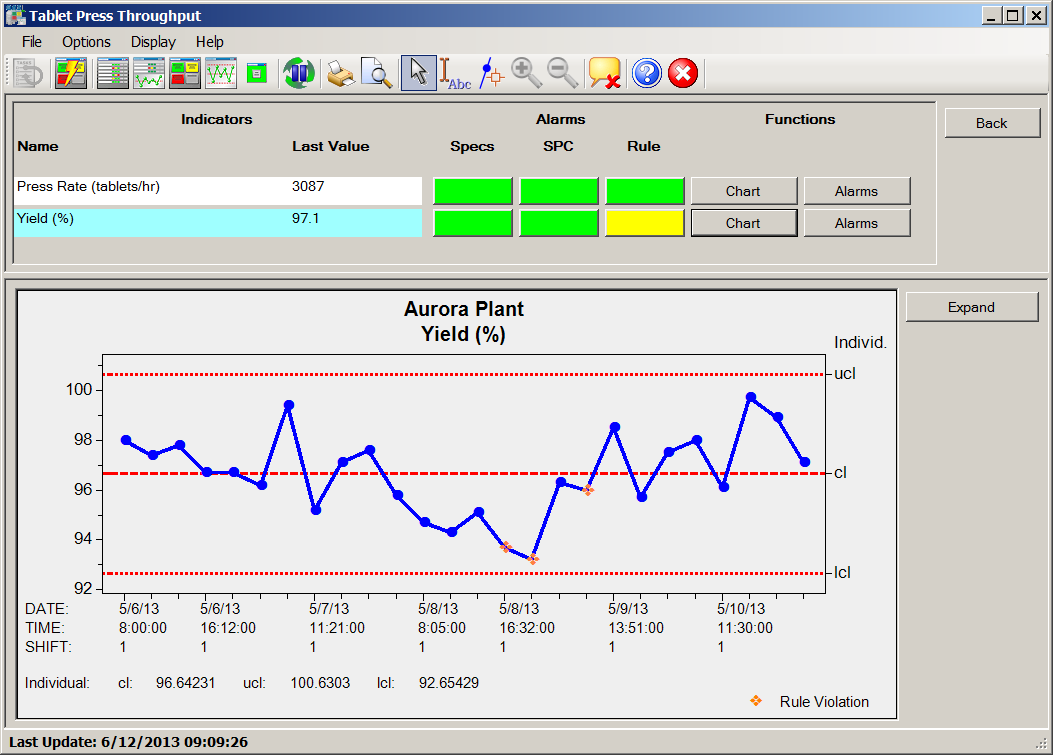Open the Chart for Press Rate

(x=744, y=191)
